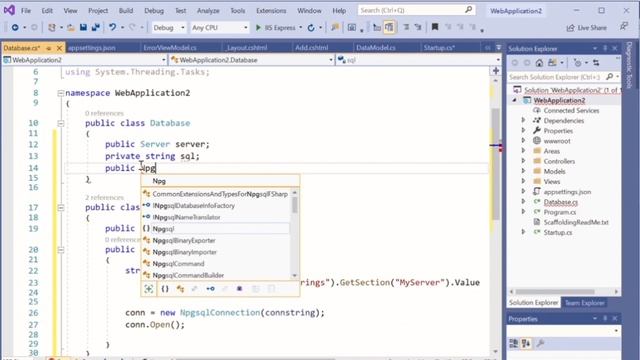Select NpgsqlBinaryExporter in IntelliSense list
This screenshot has height=360, width=640.
click(184, 240)
